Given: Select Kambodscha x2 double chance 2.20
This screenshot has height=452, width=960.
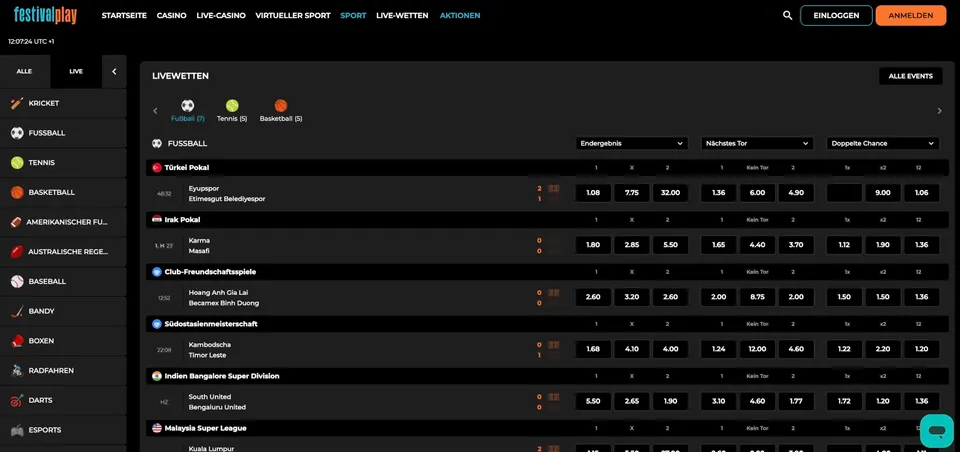Looking at the screenshot, I should (882, 349).
